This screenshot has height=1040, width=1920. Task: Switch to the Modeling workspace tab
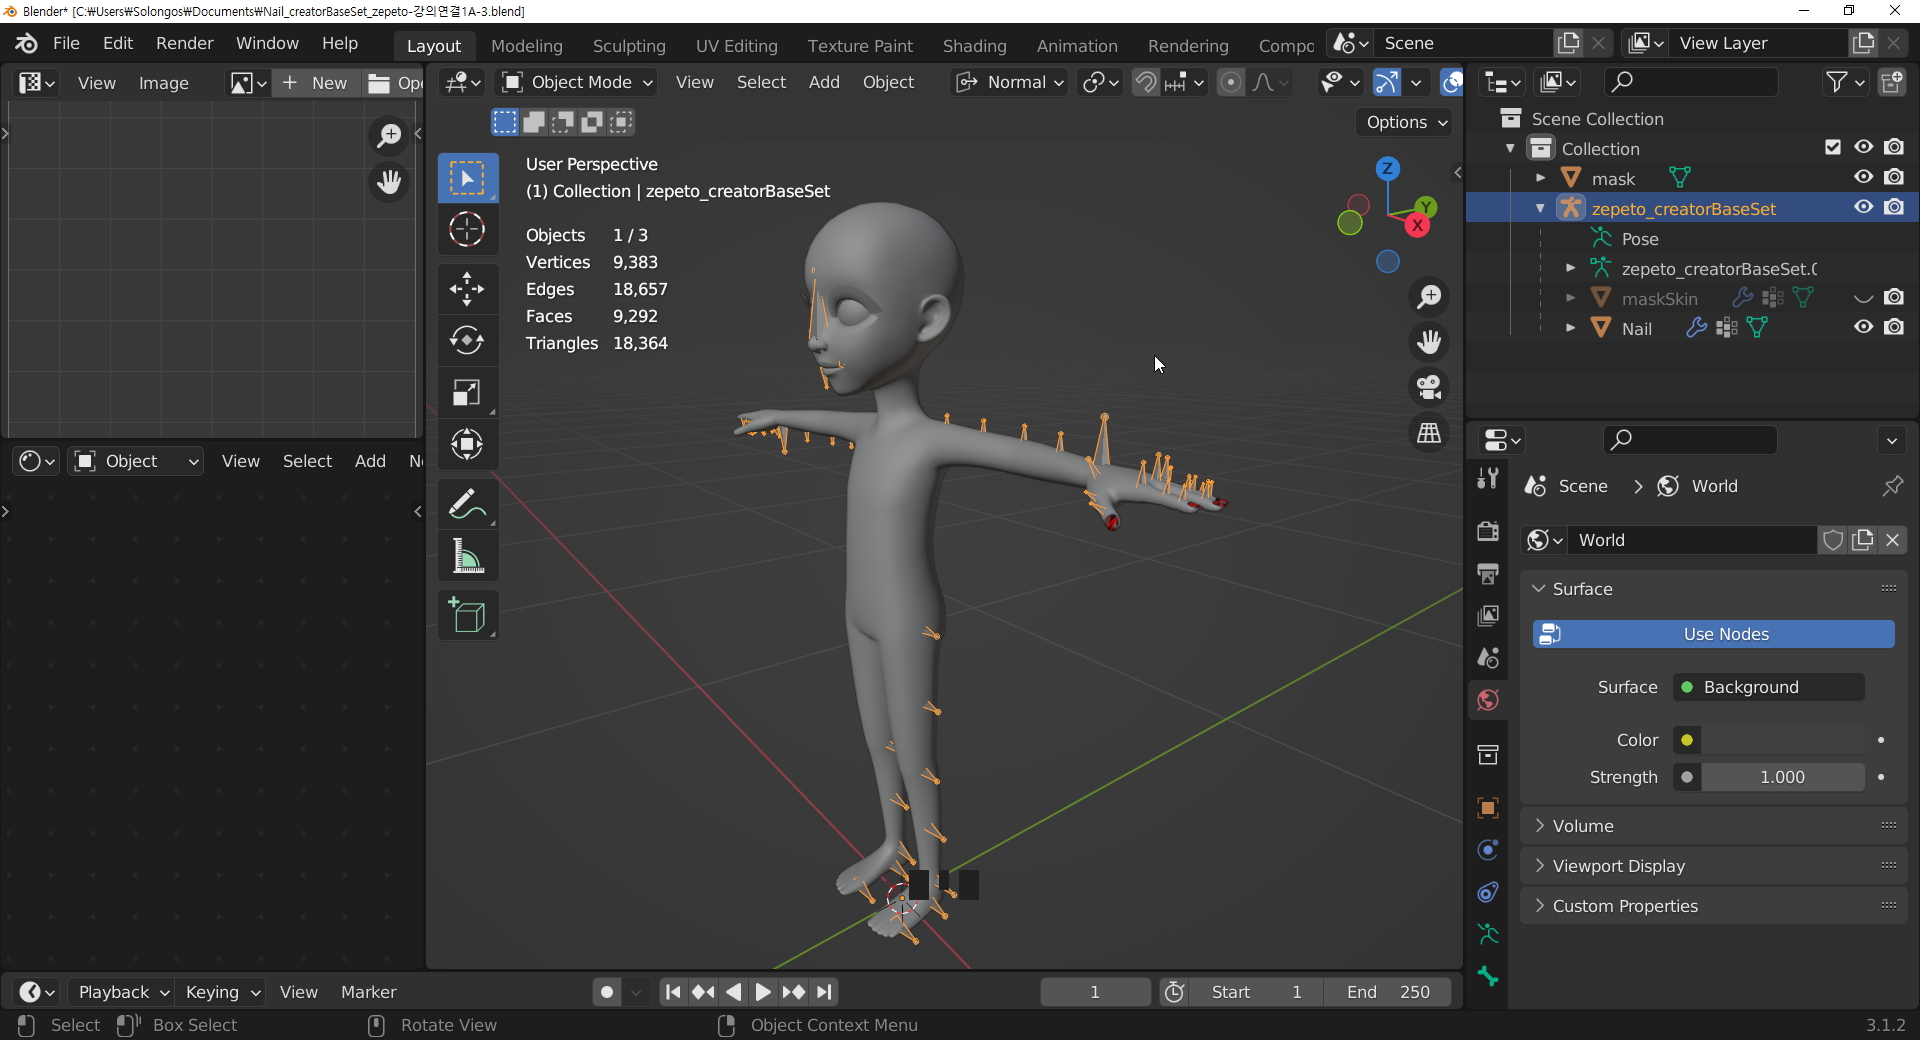526,46
